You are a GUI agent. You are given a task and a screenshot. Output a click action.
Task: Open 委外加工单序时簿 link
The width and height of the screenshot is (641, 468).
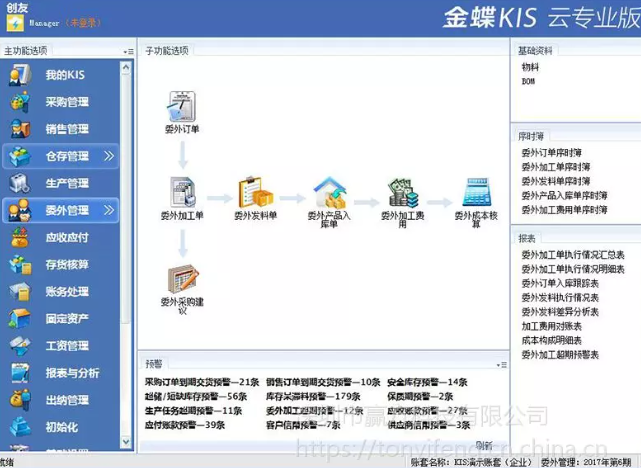click(x=556, y=167)
